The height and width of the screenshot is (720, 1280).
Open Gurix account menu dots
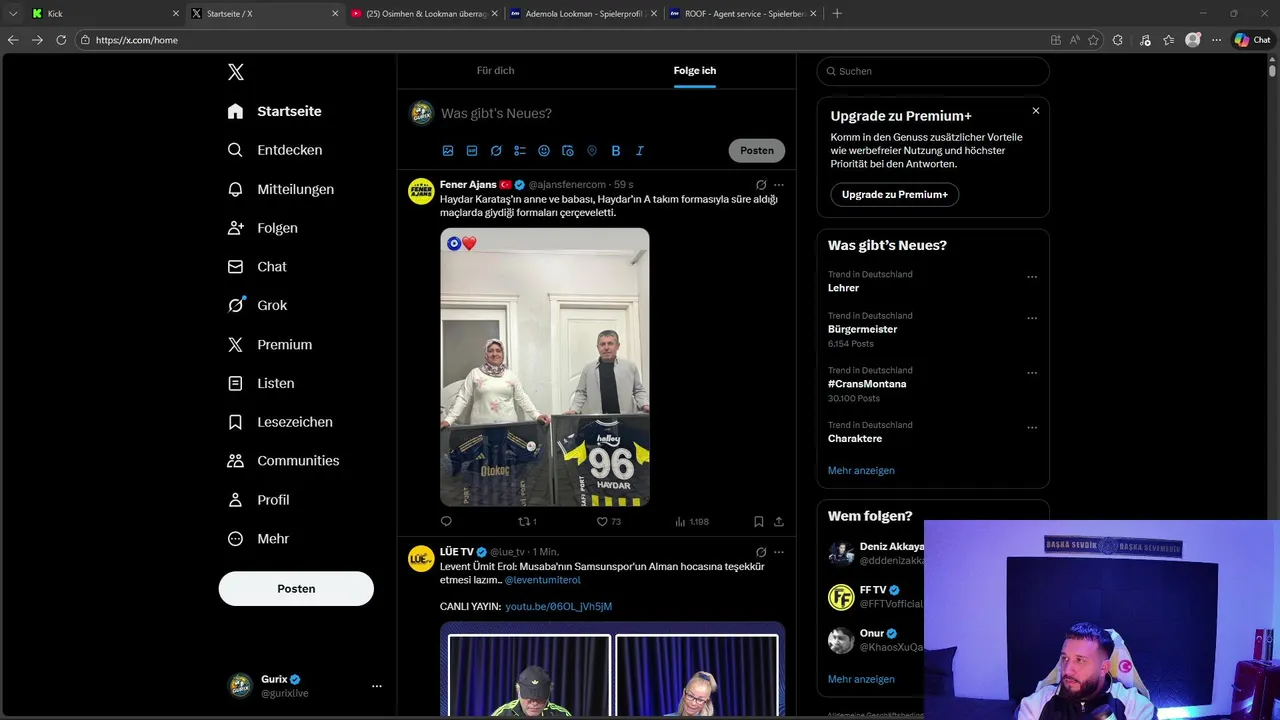tap(377, 686)
